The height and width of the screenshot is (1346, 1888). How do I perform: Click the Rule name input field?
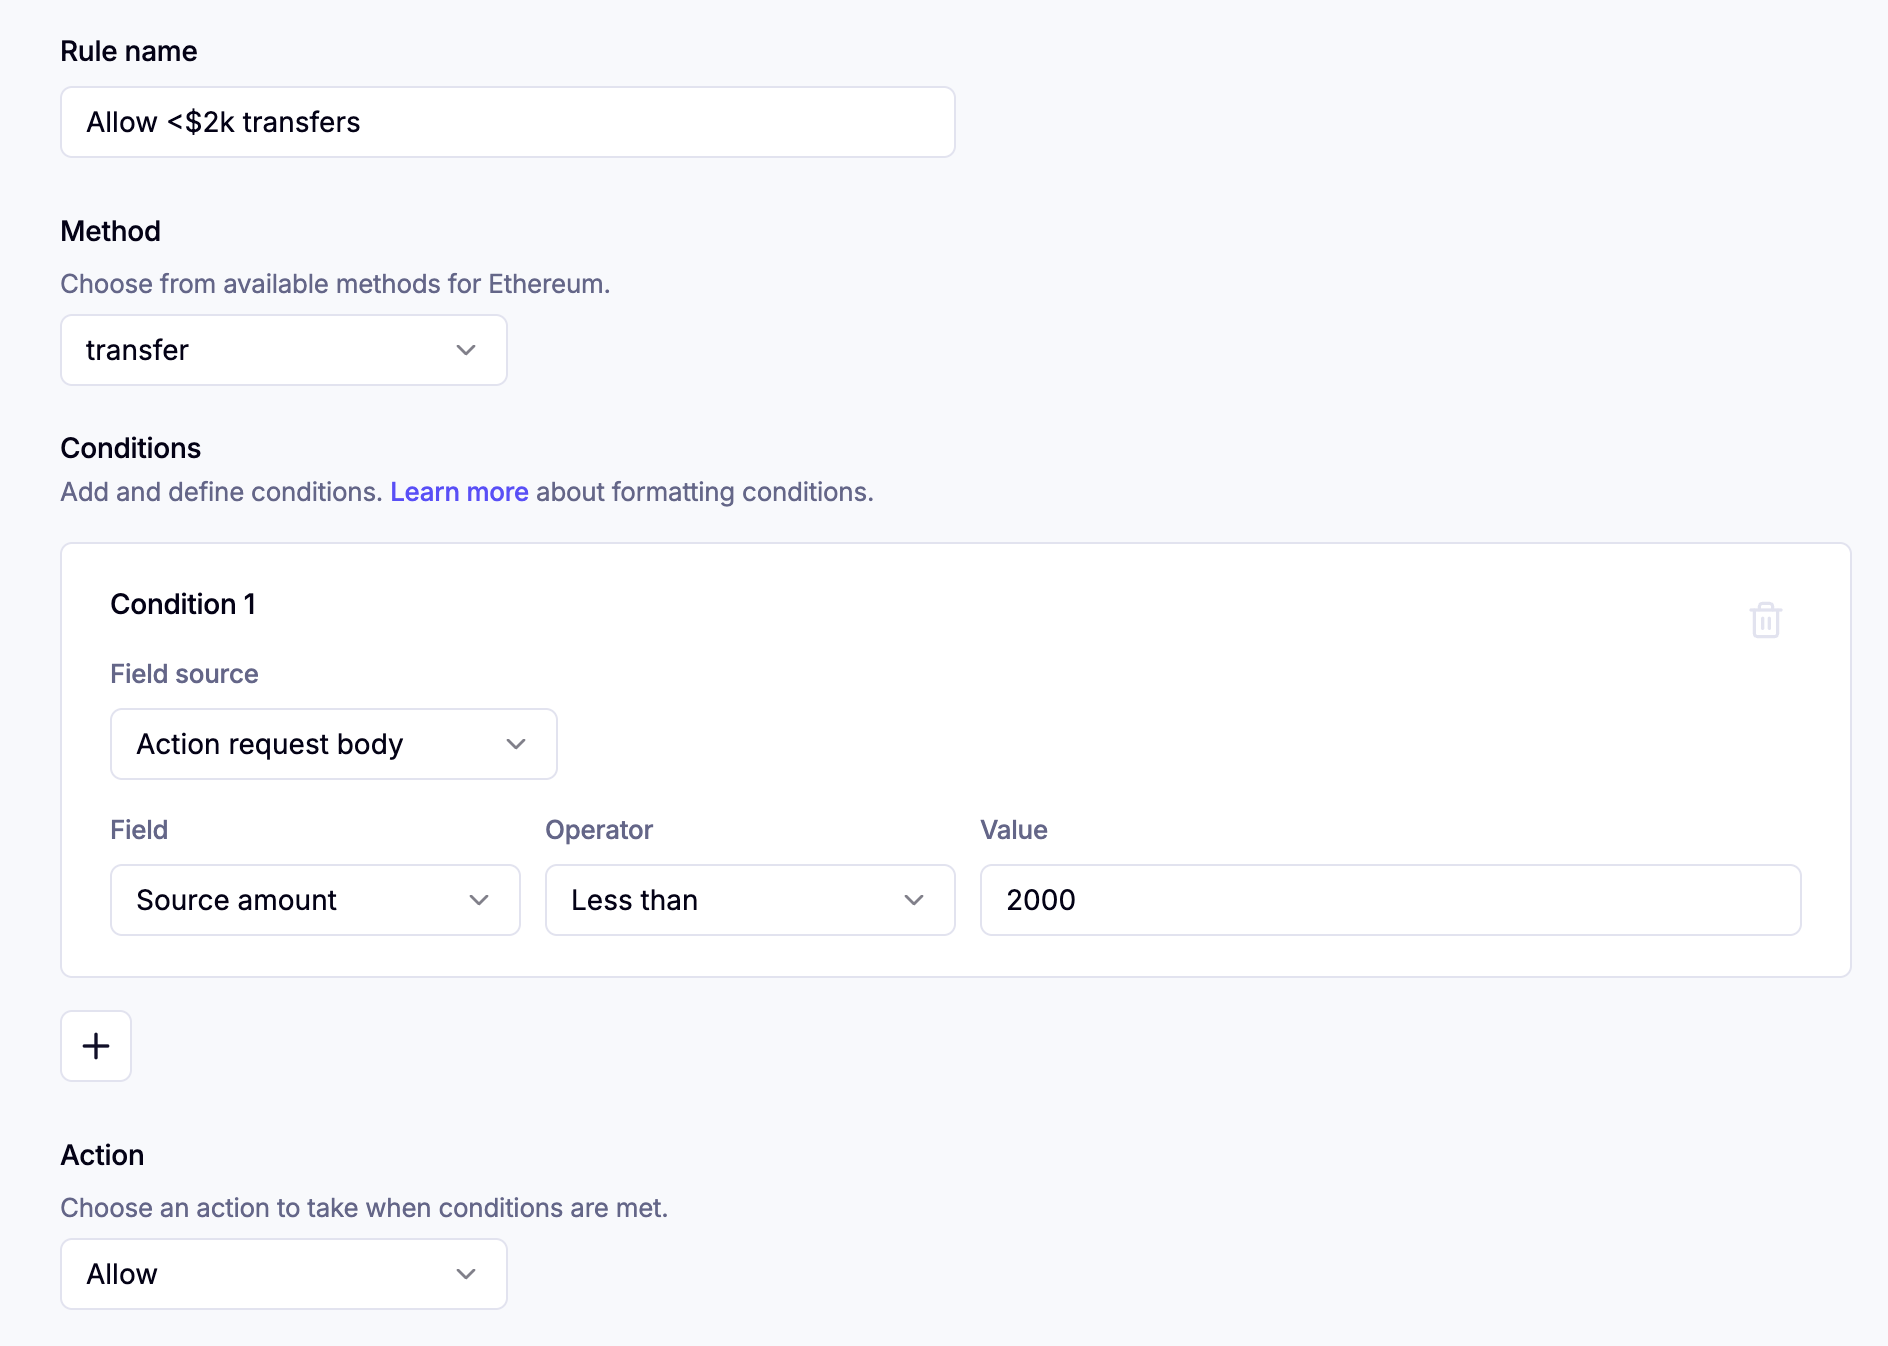coord(508,122)
